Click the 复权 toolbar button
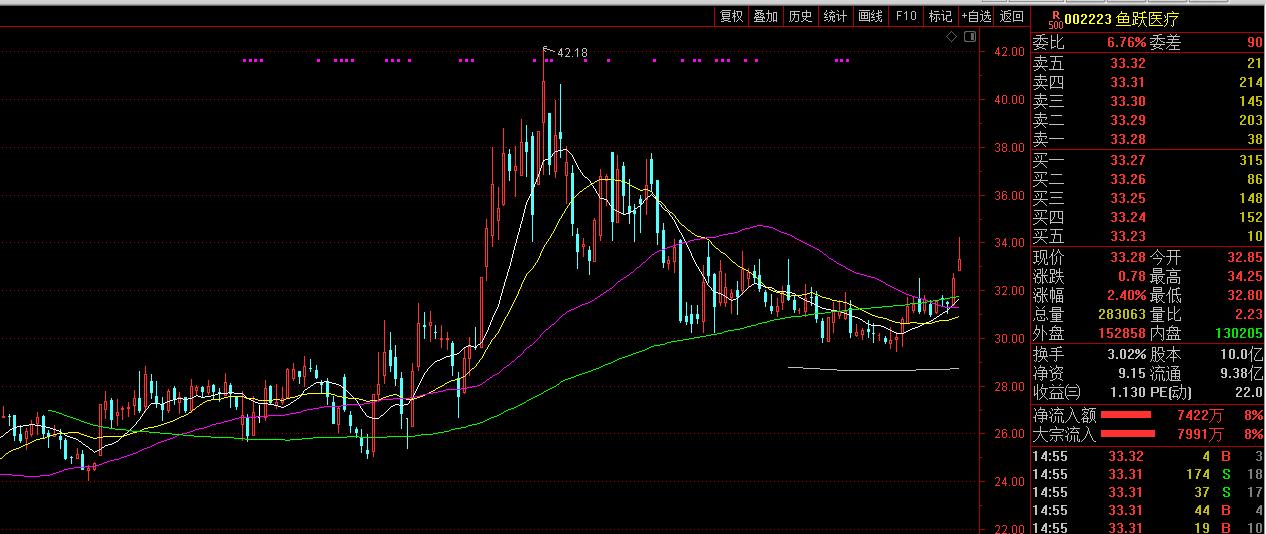1266x534 pixels. point(731,16)
